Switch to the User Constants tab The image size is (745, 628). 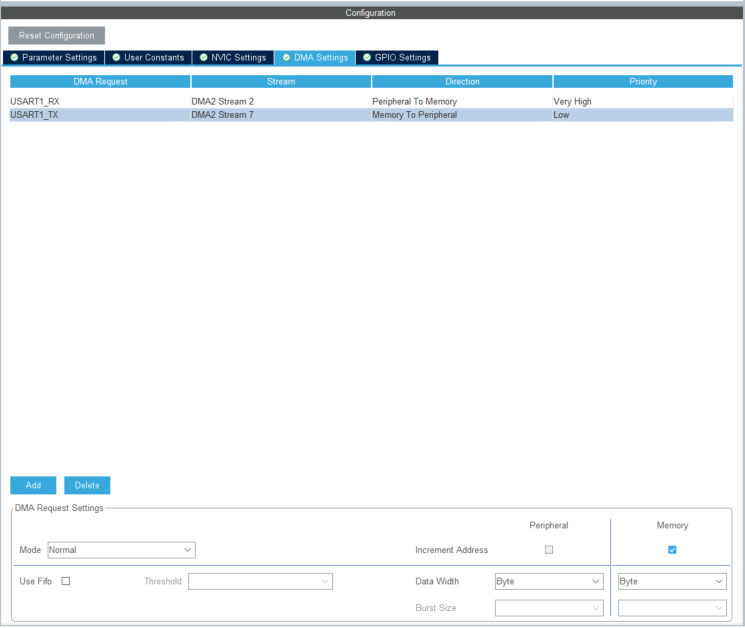pos(148,57)
